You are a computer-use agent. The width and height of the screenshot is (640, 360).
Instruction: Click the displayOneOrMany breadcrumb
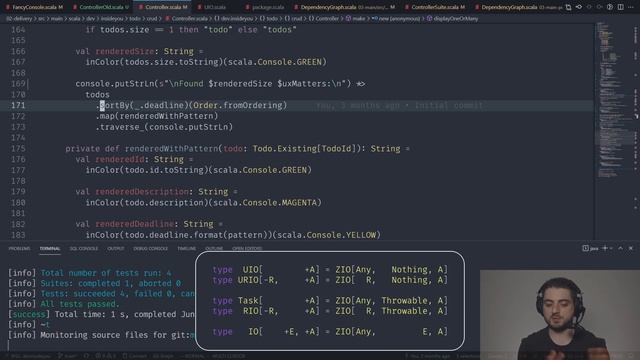(x=452, y=18)
